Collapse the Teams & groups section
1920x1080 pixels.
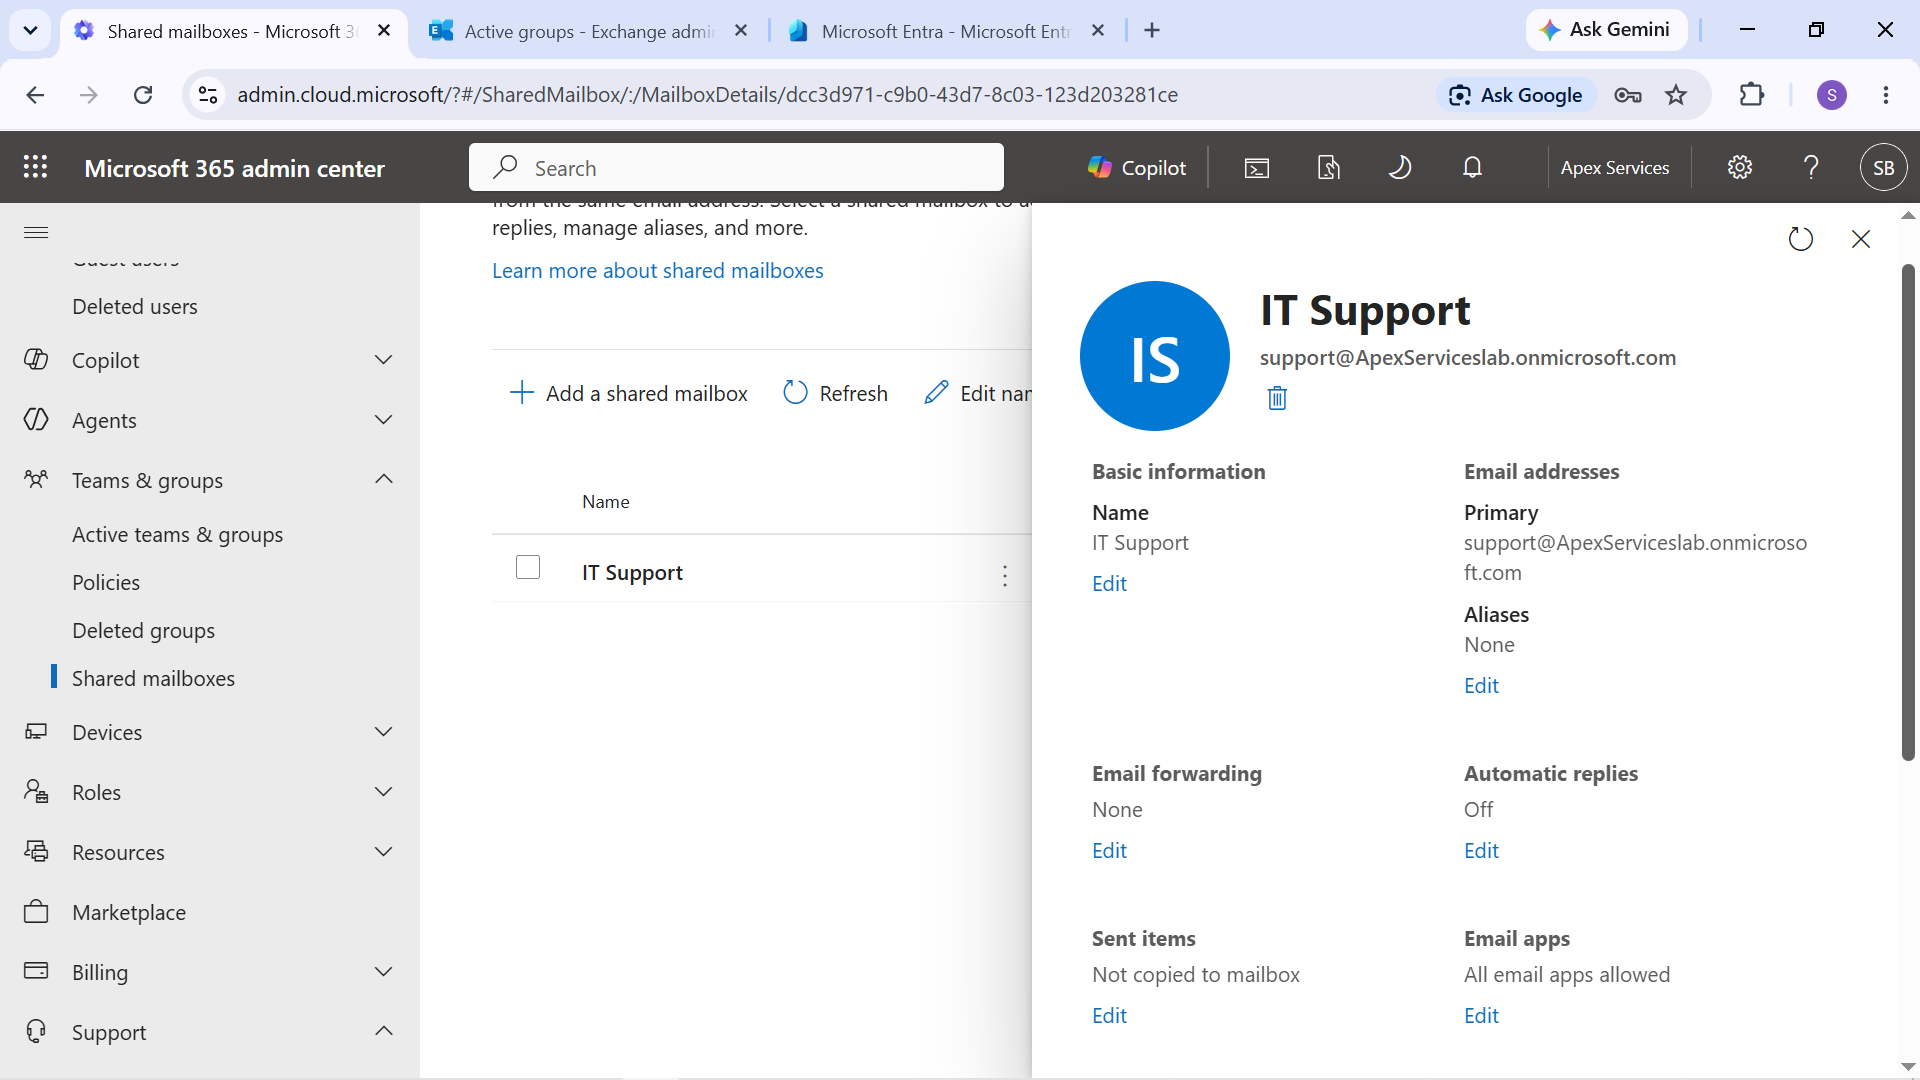383,480
